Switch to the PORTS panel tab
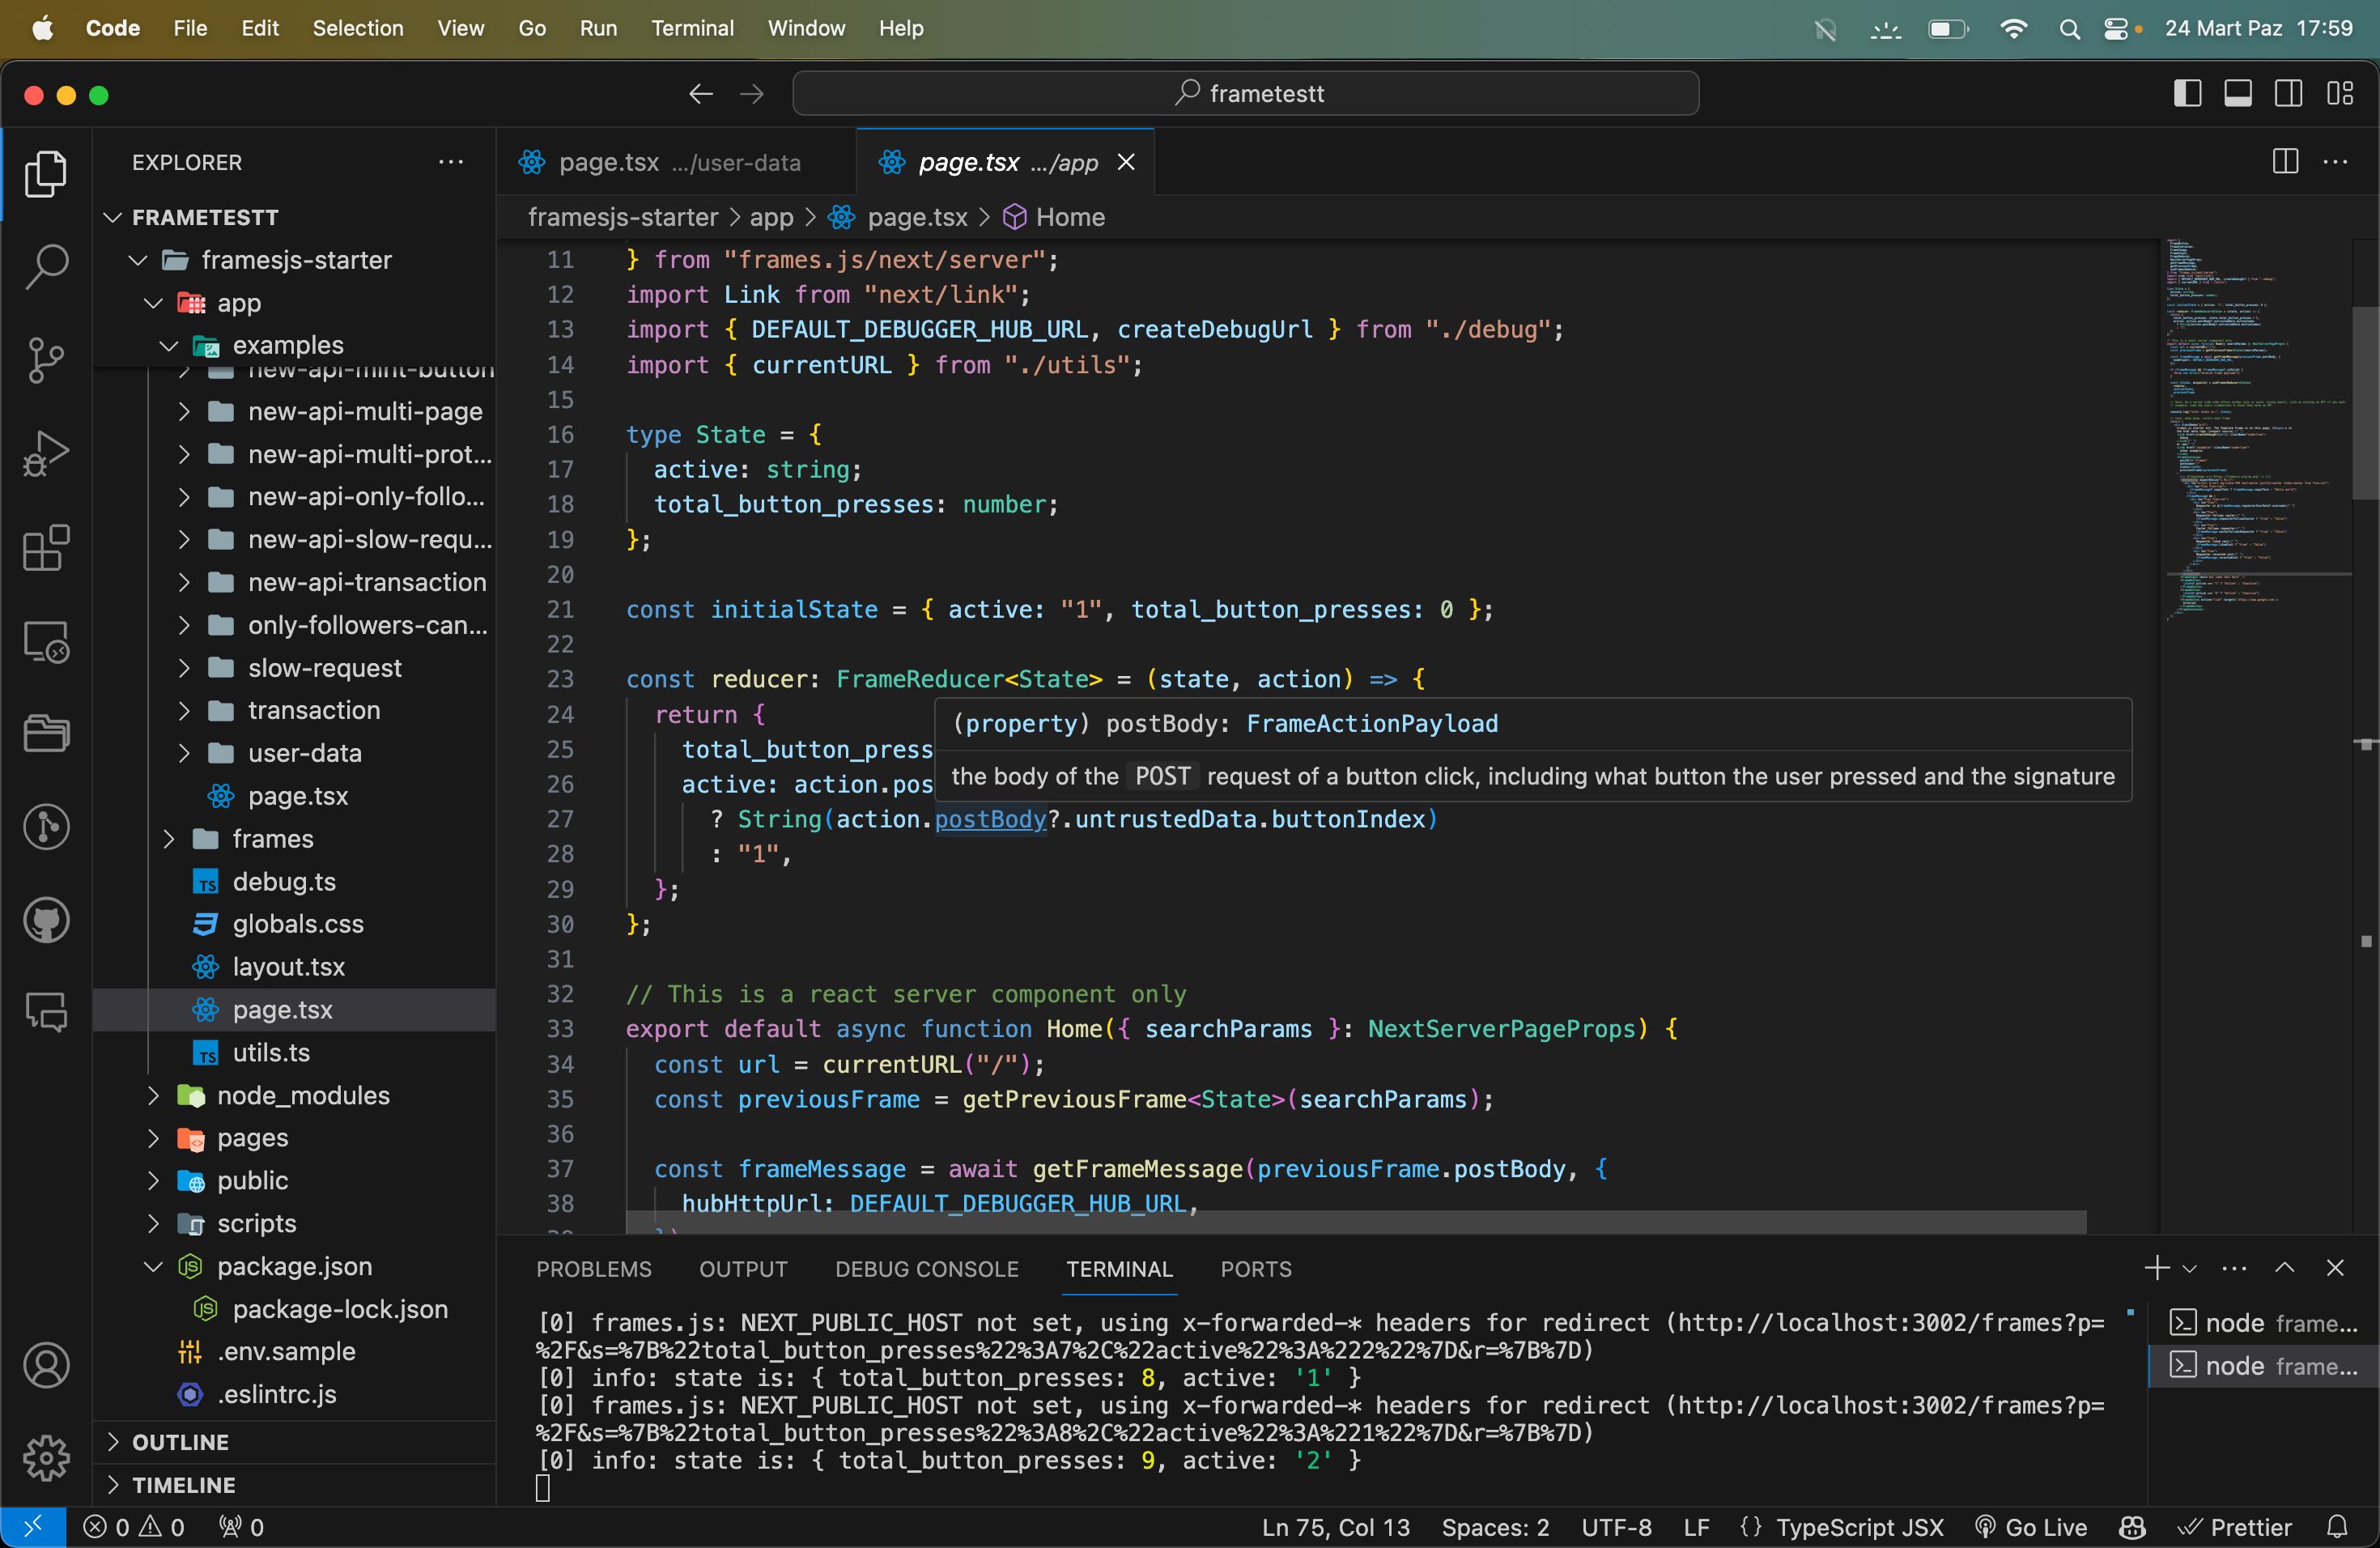 (x=1256, y=1268)
